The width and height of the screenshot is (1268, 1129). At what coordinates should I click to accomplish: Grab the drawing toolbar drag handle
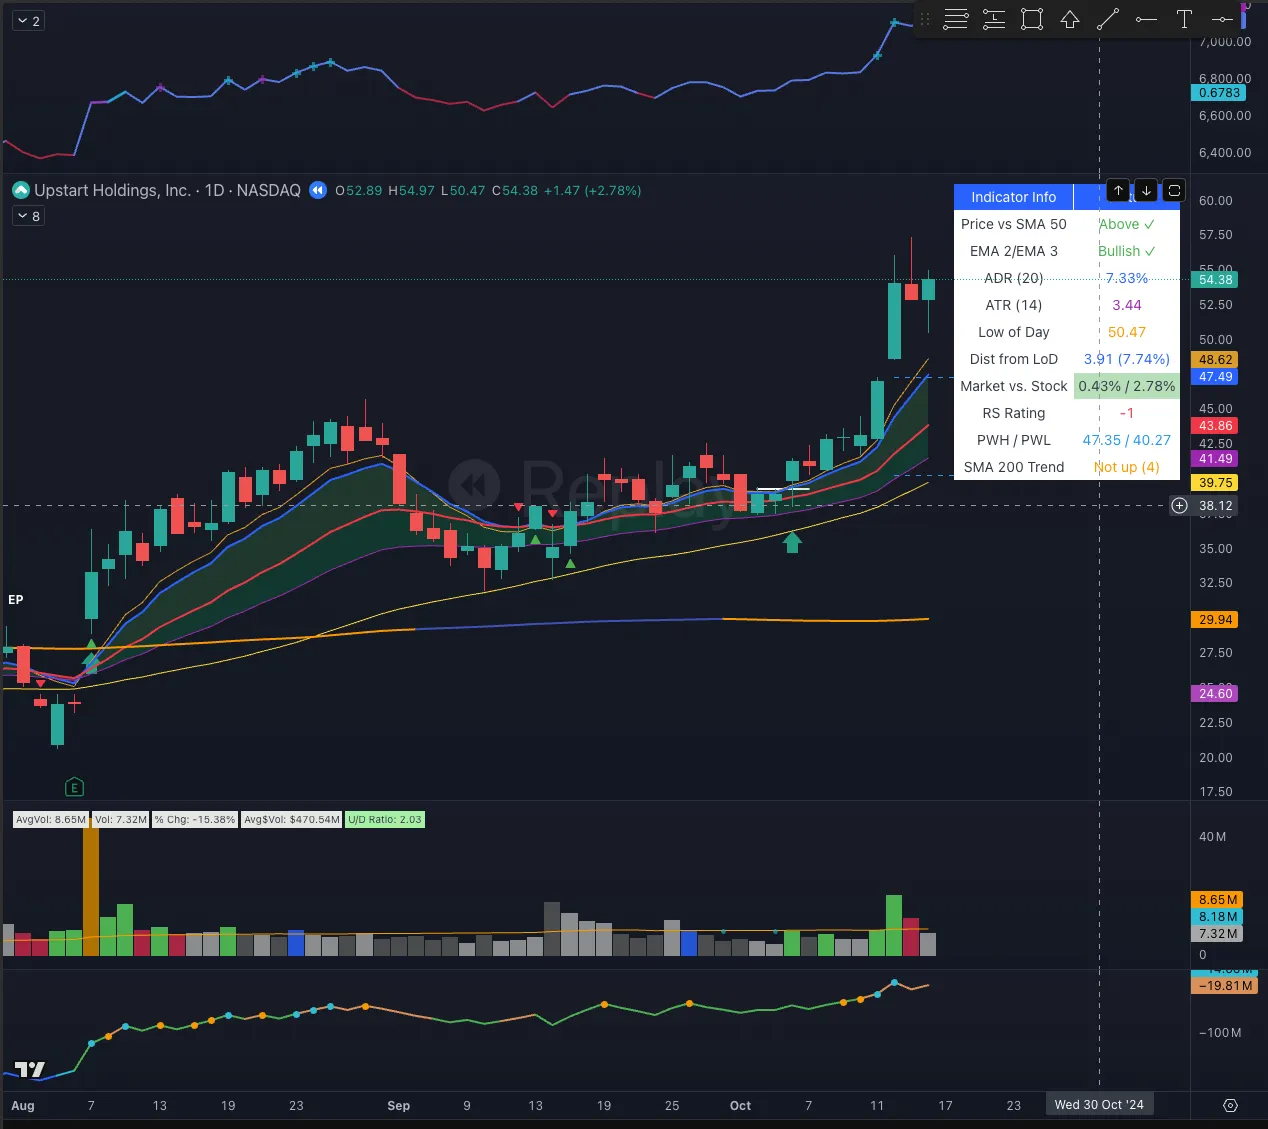pyautogui.click(x=925, y=19)
